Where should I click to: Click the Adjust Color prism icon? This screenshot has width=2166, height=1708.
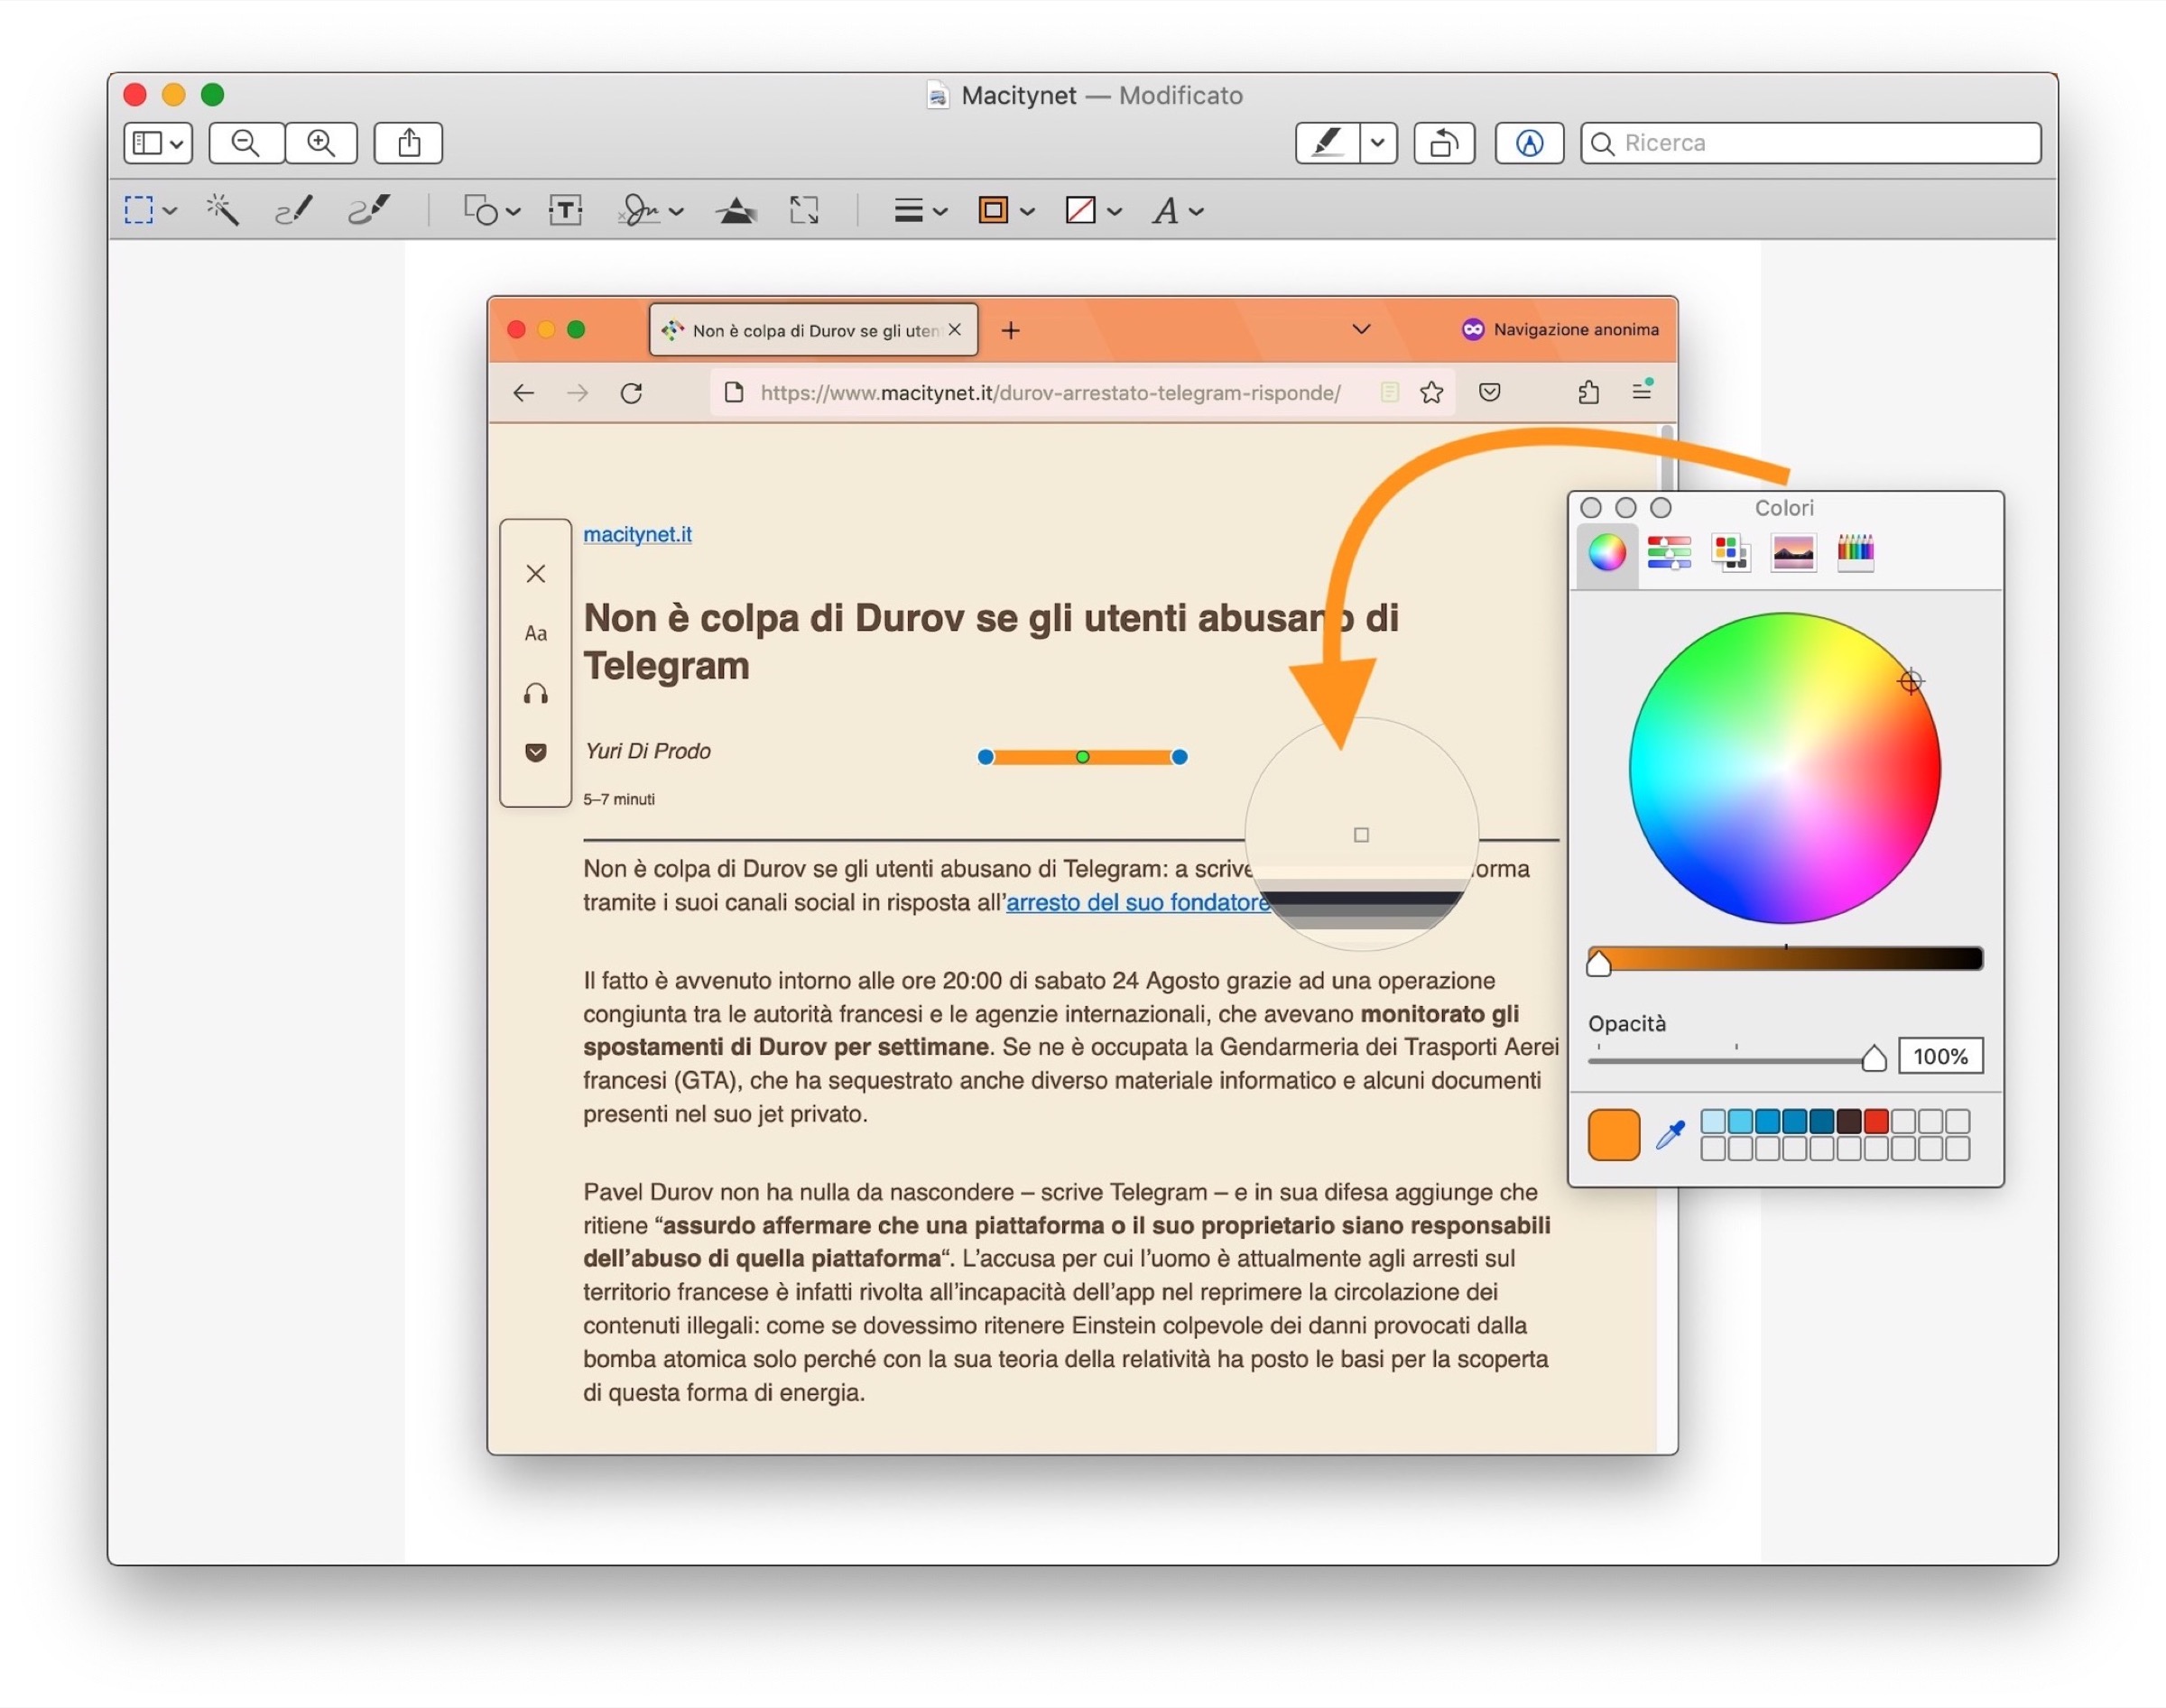tap(736, 210)
